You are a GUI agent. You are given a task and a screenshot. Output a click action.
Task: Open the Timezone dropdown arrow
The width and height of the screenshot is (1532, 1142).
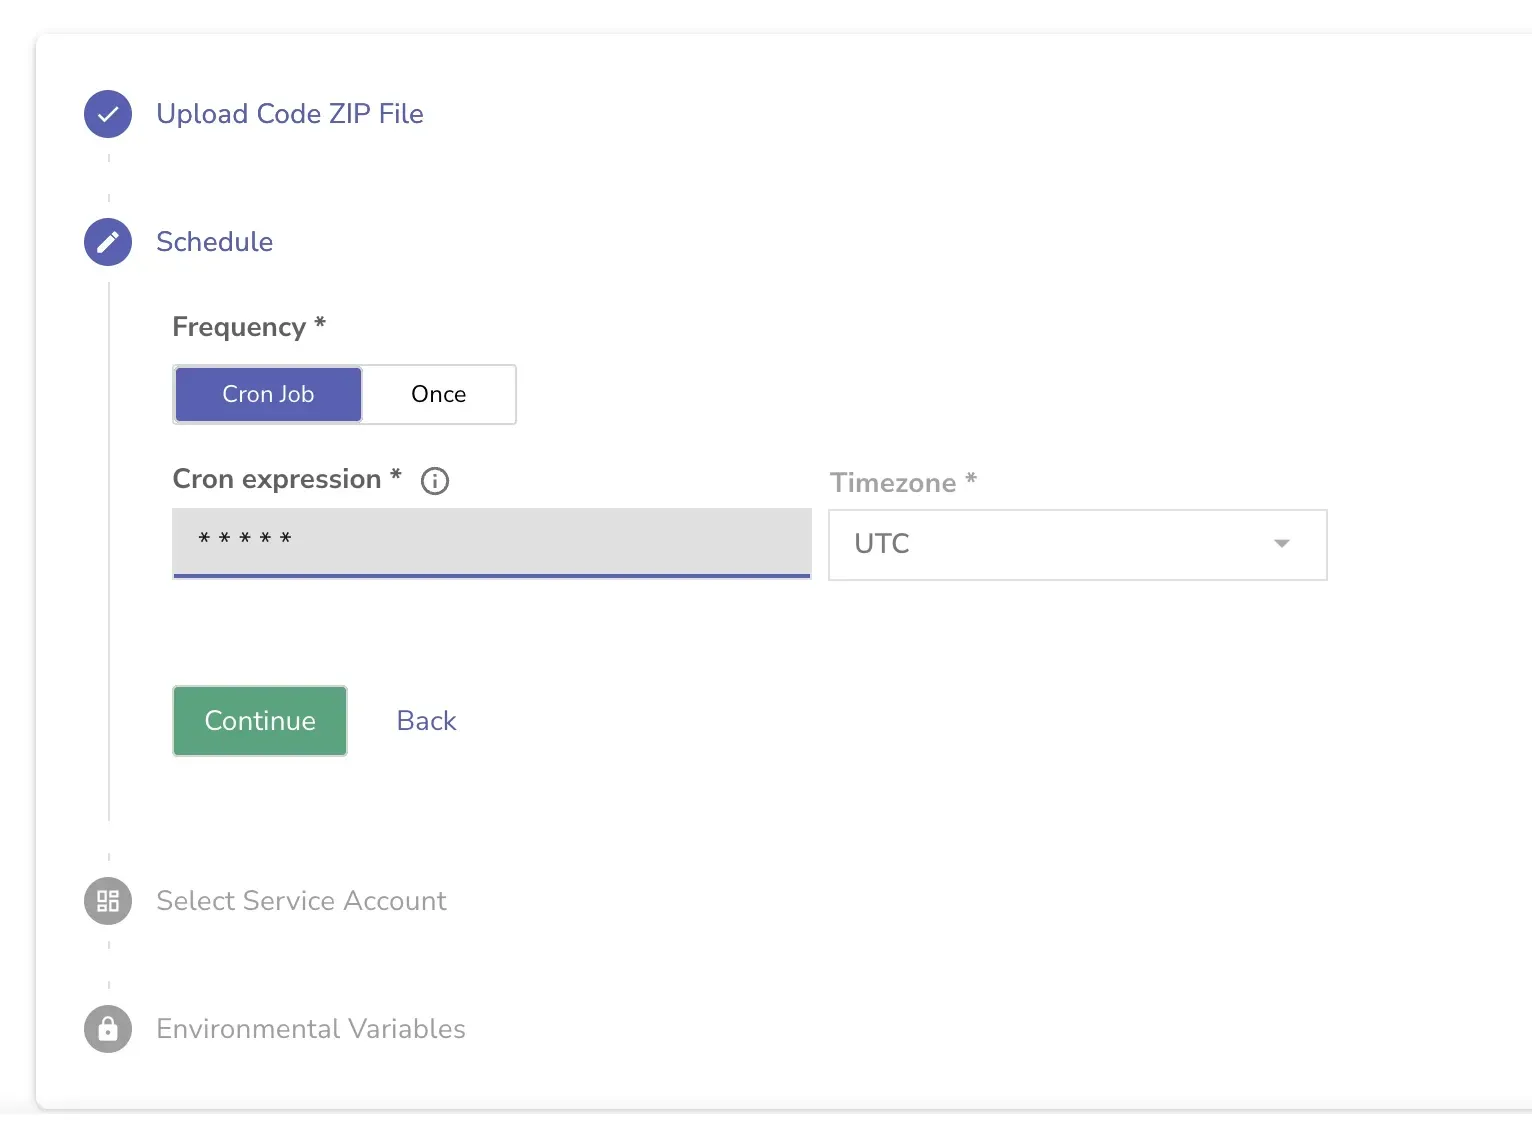(x=1281, y=544)
